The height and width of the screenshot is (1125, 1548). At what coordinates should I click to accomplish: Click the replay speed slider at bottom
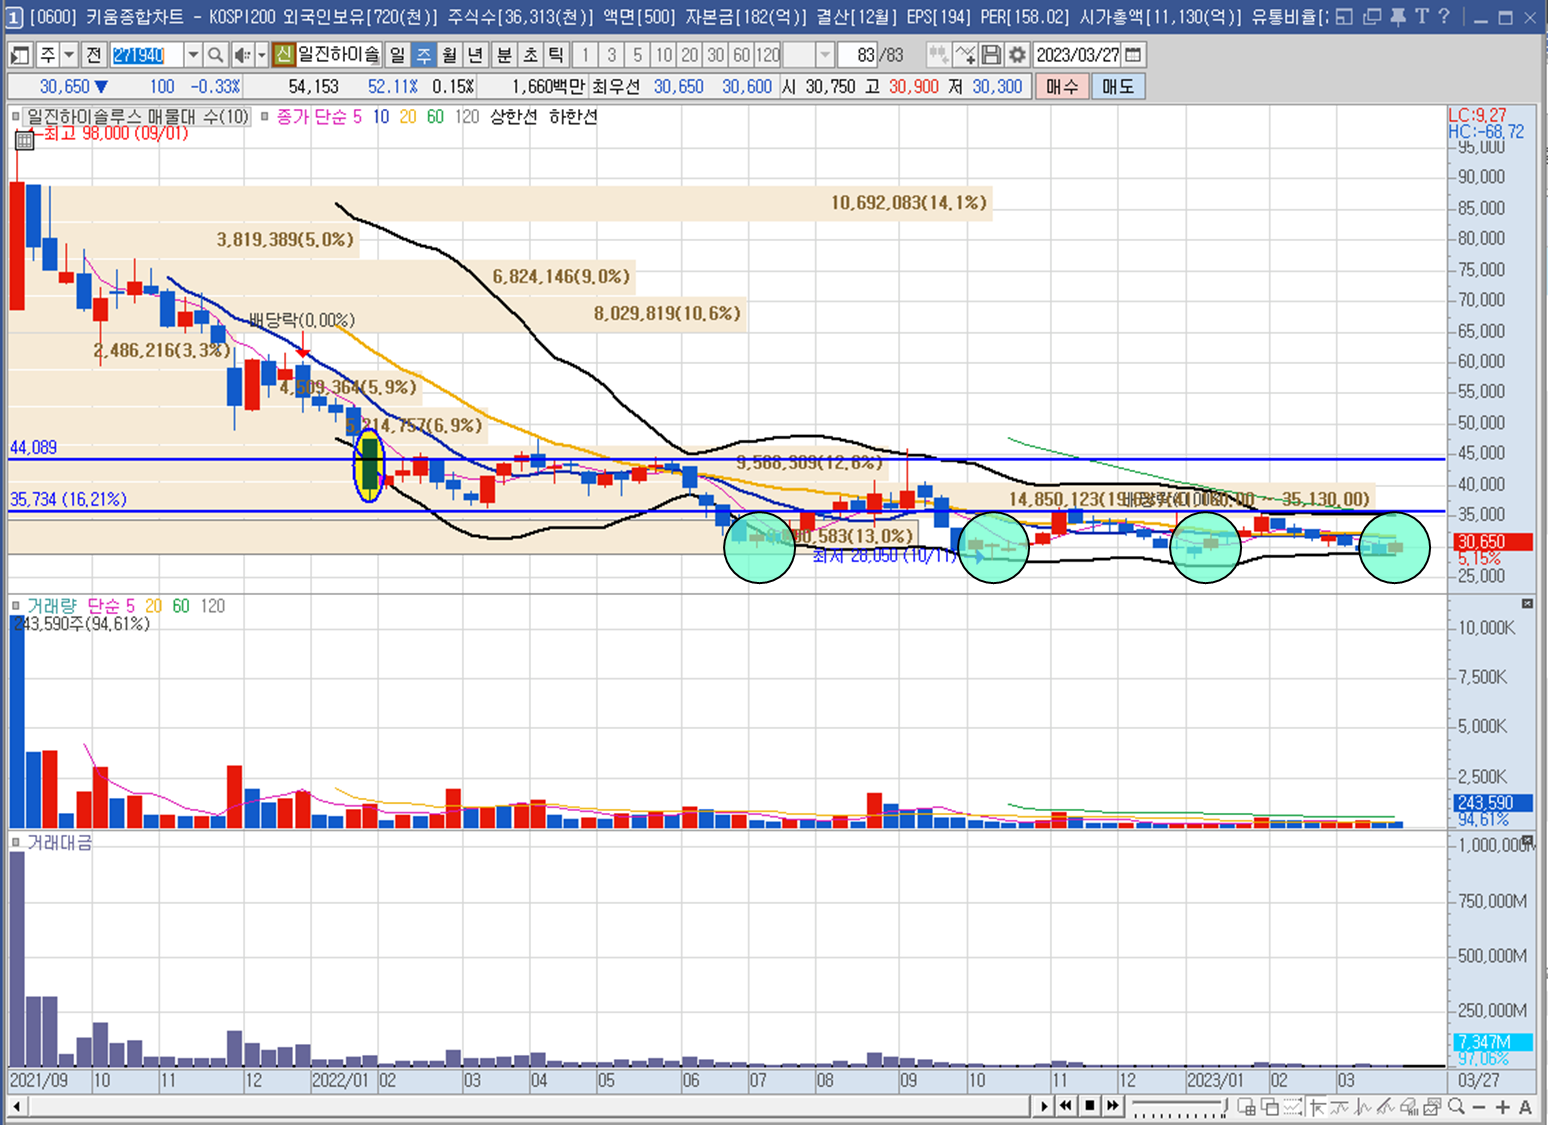point(1180,1107)
